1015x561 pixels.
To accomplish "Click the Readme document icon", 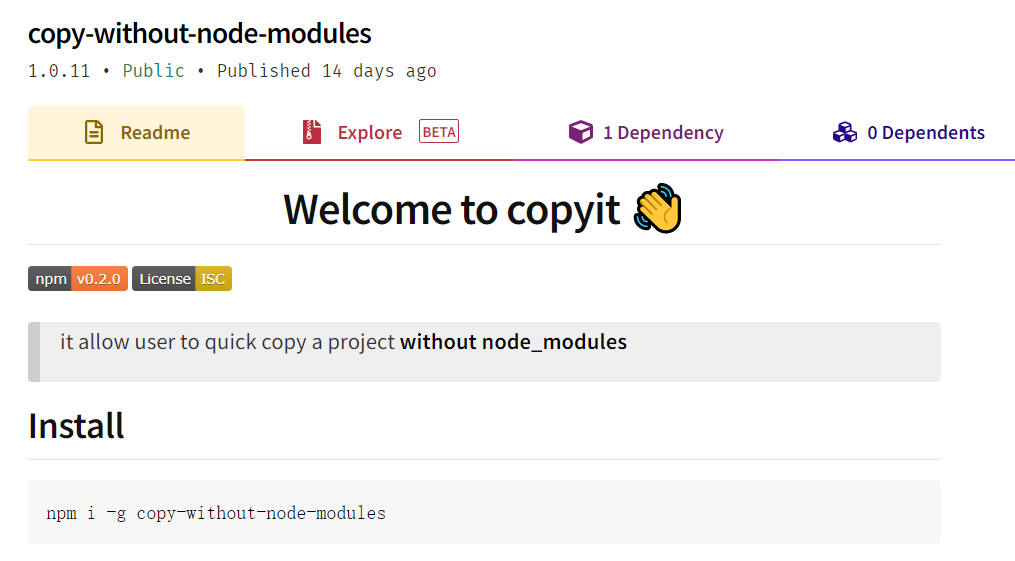I will tap(94, 133).
